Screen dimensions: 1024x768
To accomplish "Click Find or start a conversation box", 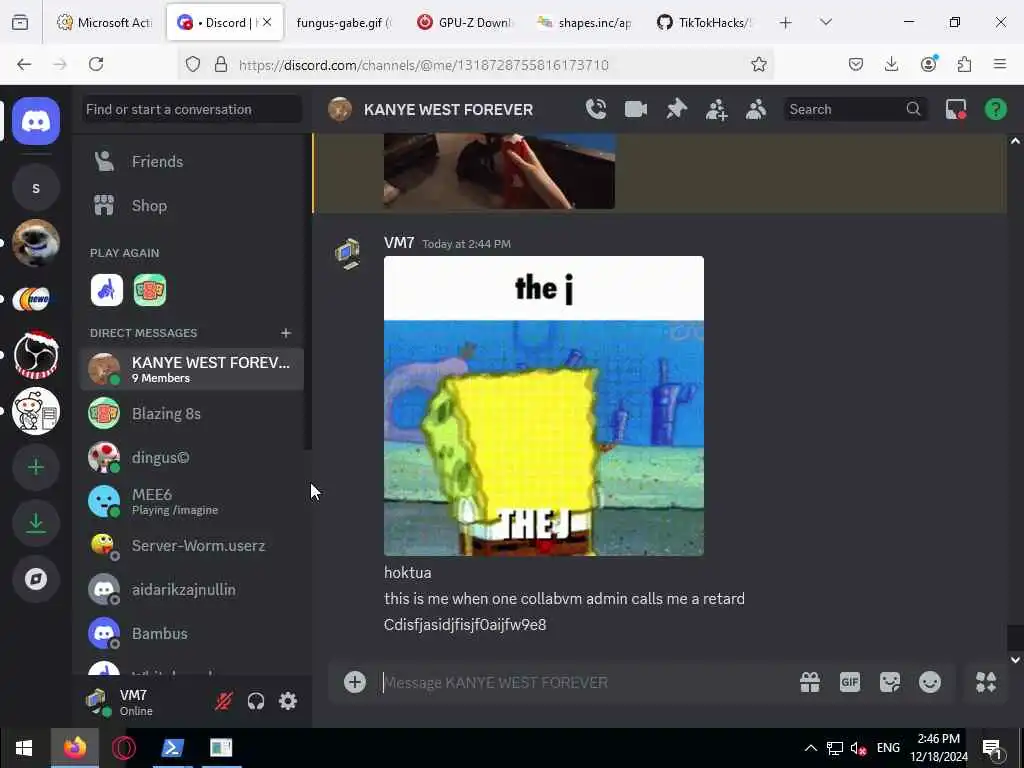I will pyautogui.click(x=193, y=109).
